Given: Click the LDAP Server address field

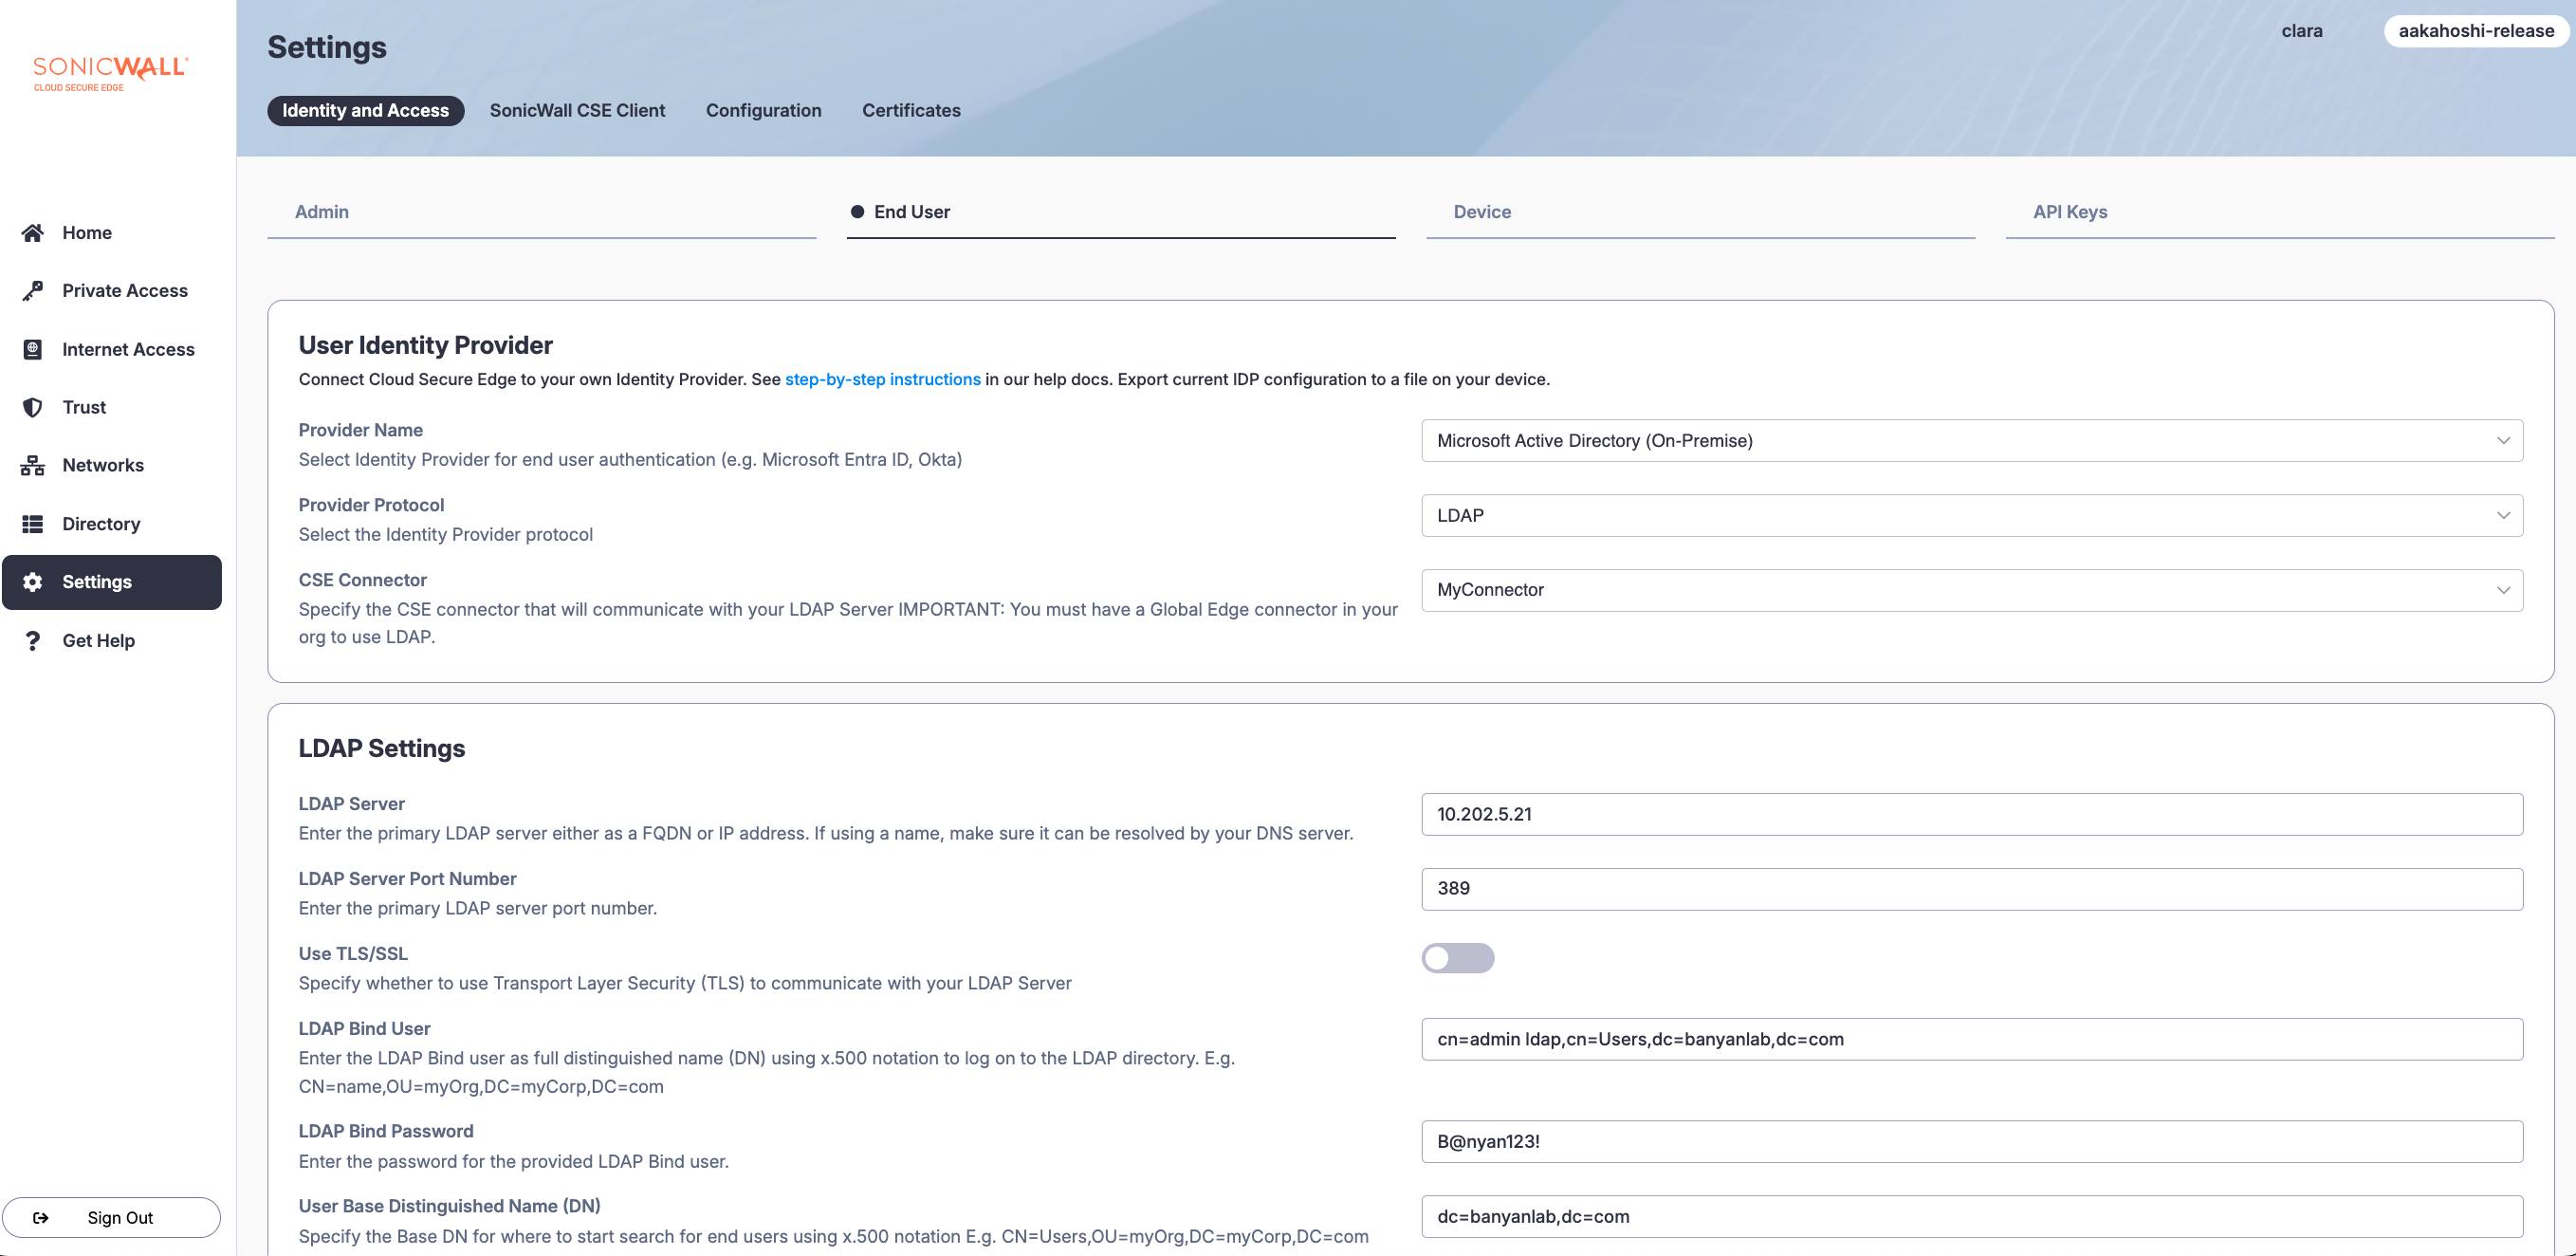Looking at the screenshot, I should coord(1971,814).
